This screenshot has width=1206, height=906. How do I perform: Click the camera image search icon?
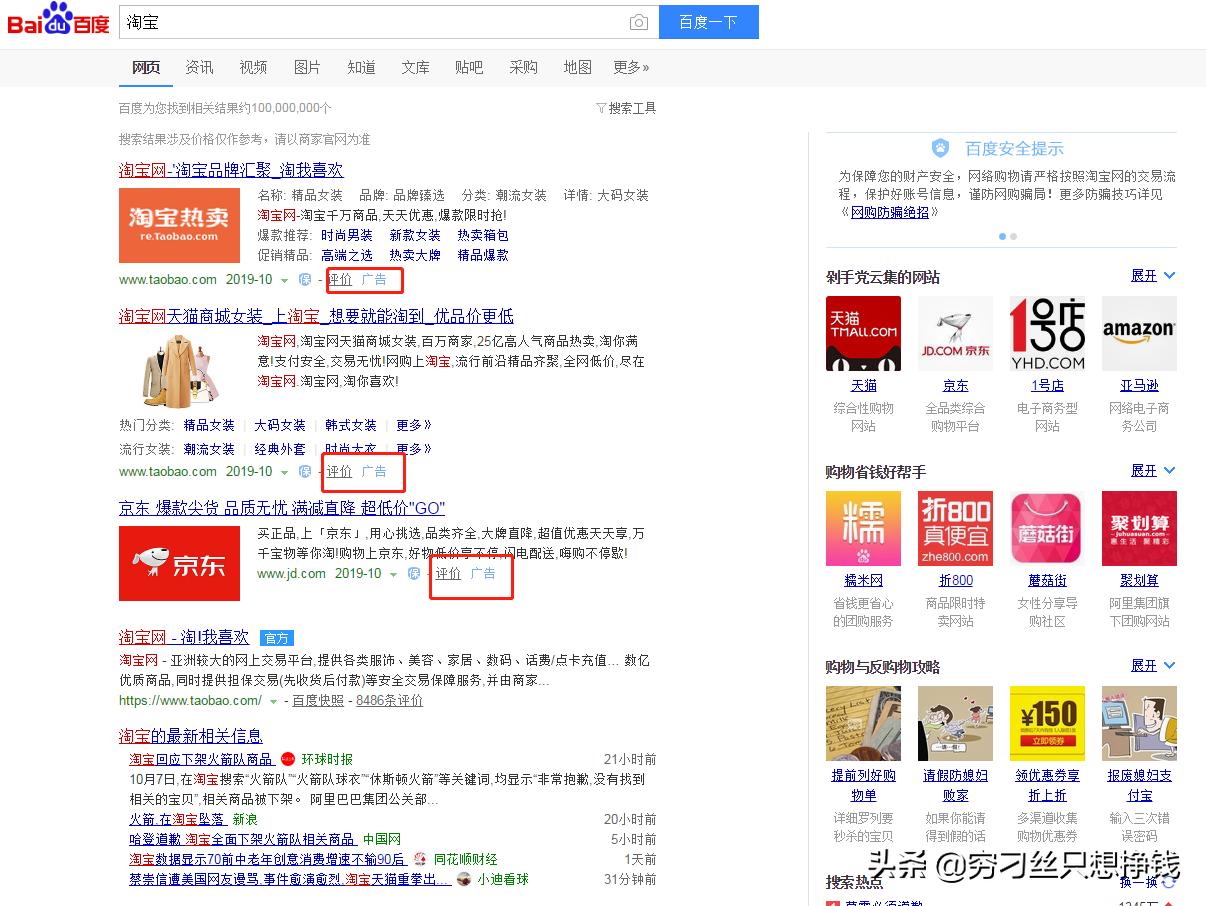(638, 23)
